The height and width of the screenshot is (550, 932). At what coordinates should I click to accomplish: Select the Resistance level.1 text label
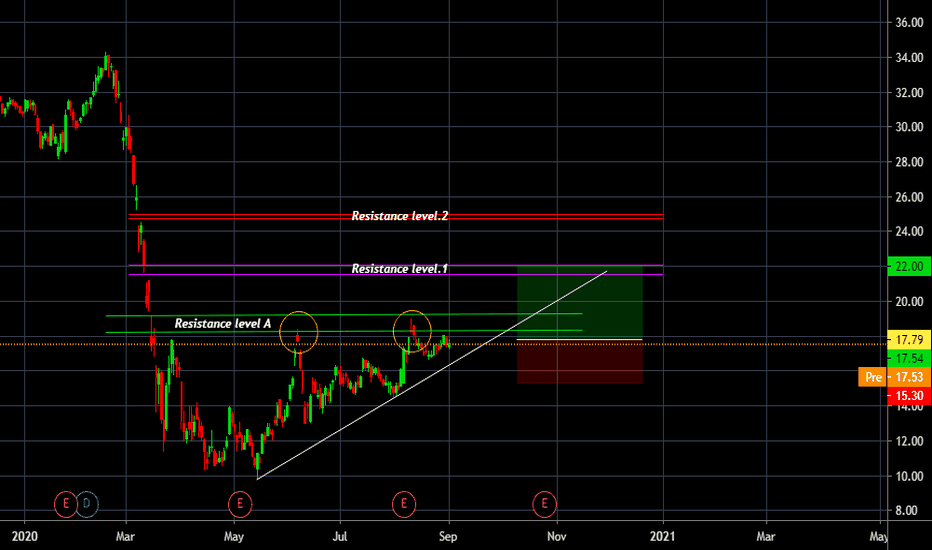(x=399, y=269)
